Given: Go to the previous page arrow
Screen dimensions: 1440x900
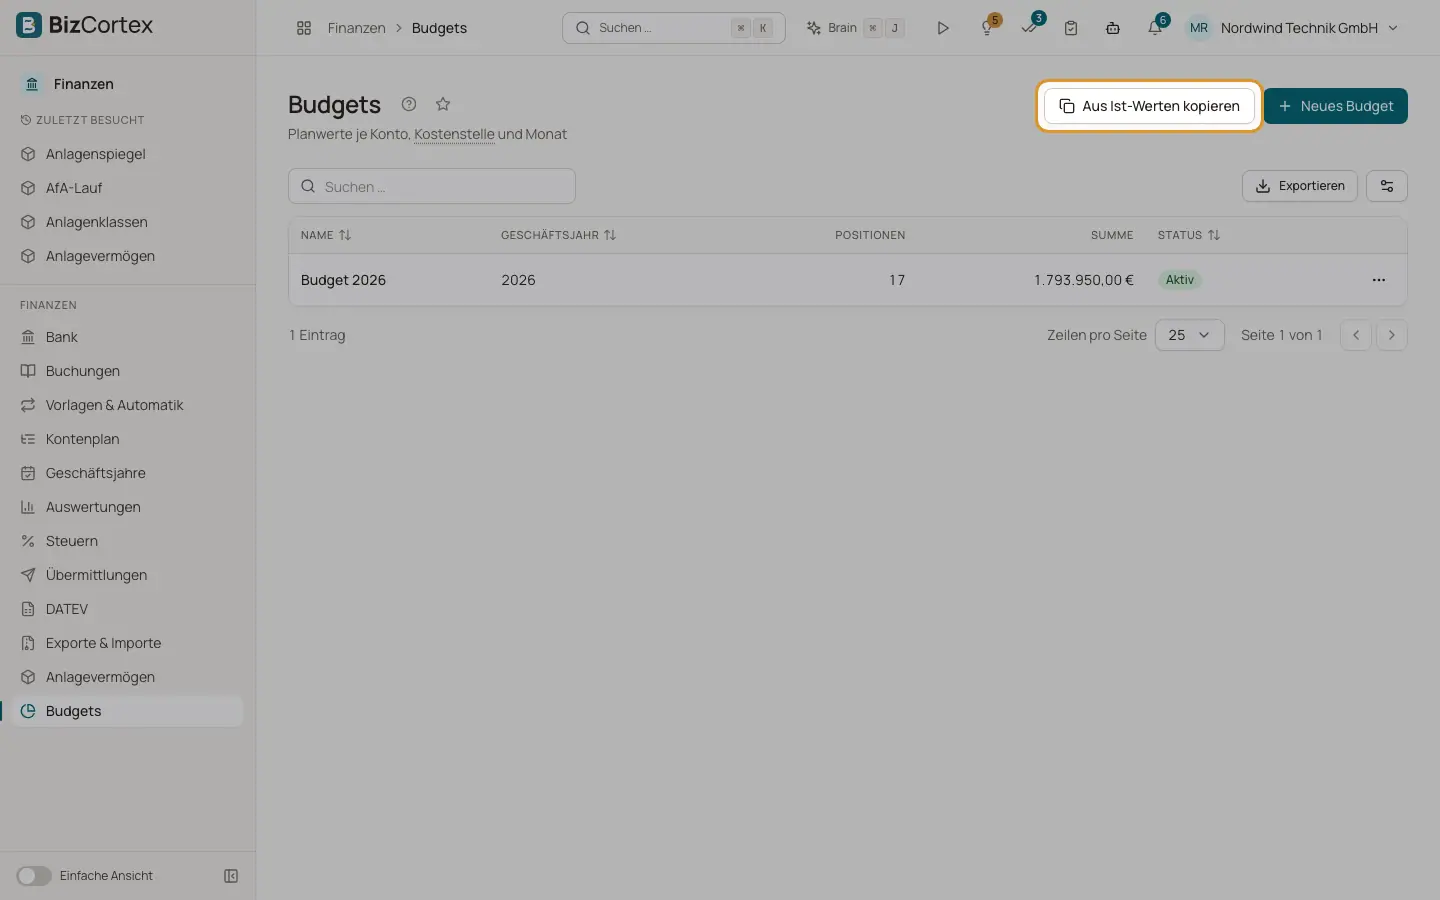Looking at the screenshot, I should [1356, 335].
